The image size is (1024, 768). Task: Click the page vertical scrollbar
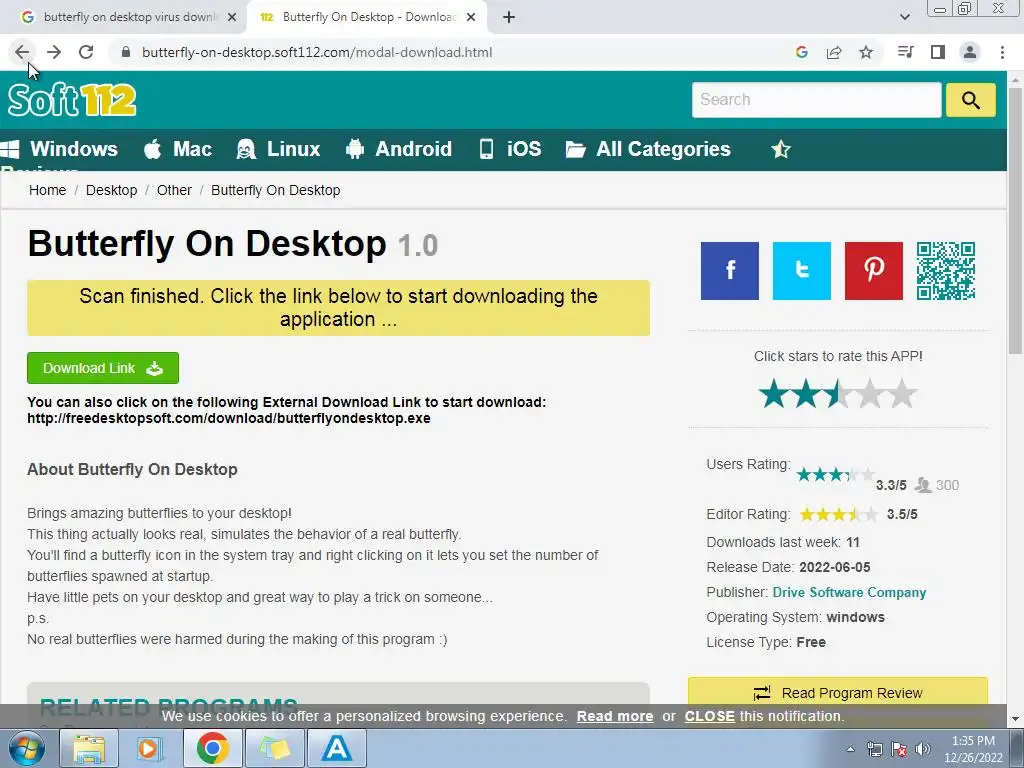(x=1016, y=222)
